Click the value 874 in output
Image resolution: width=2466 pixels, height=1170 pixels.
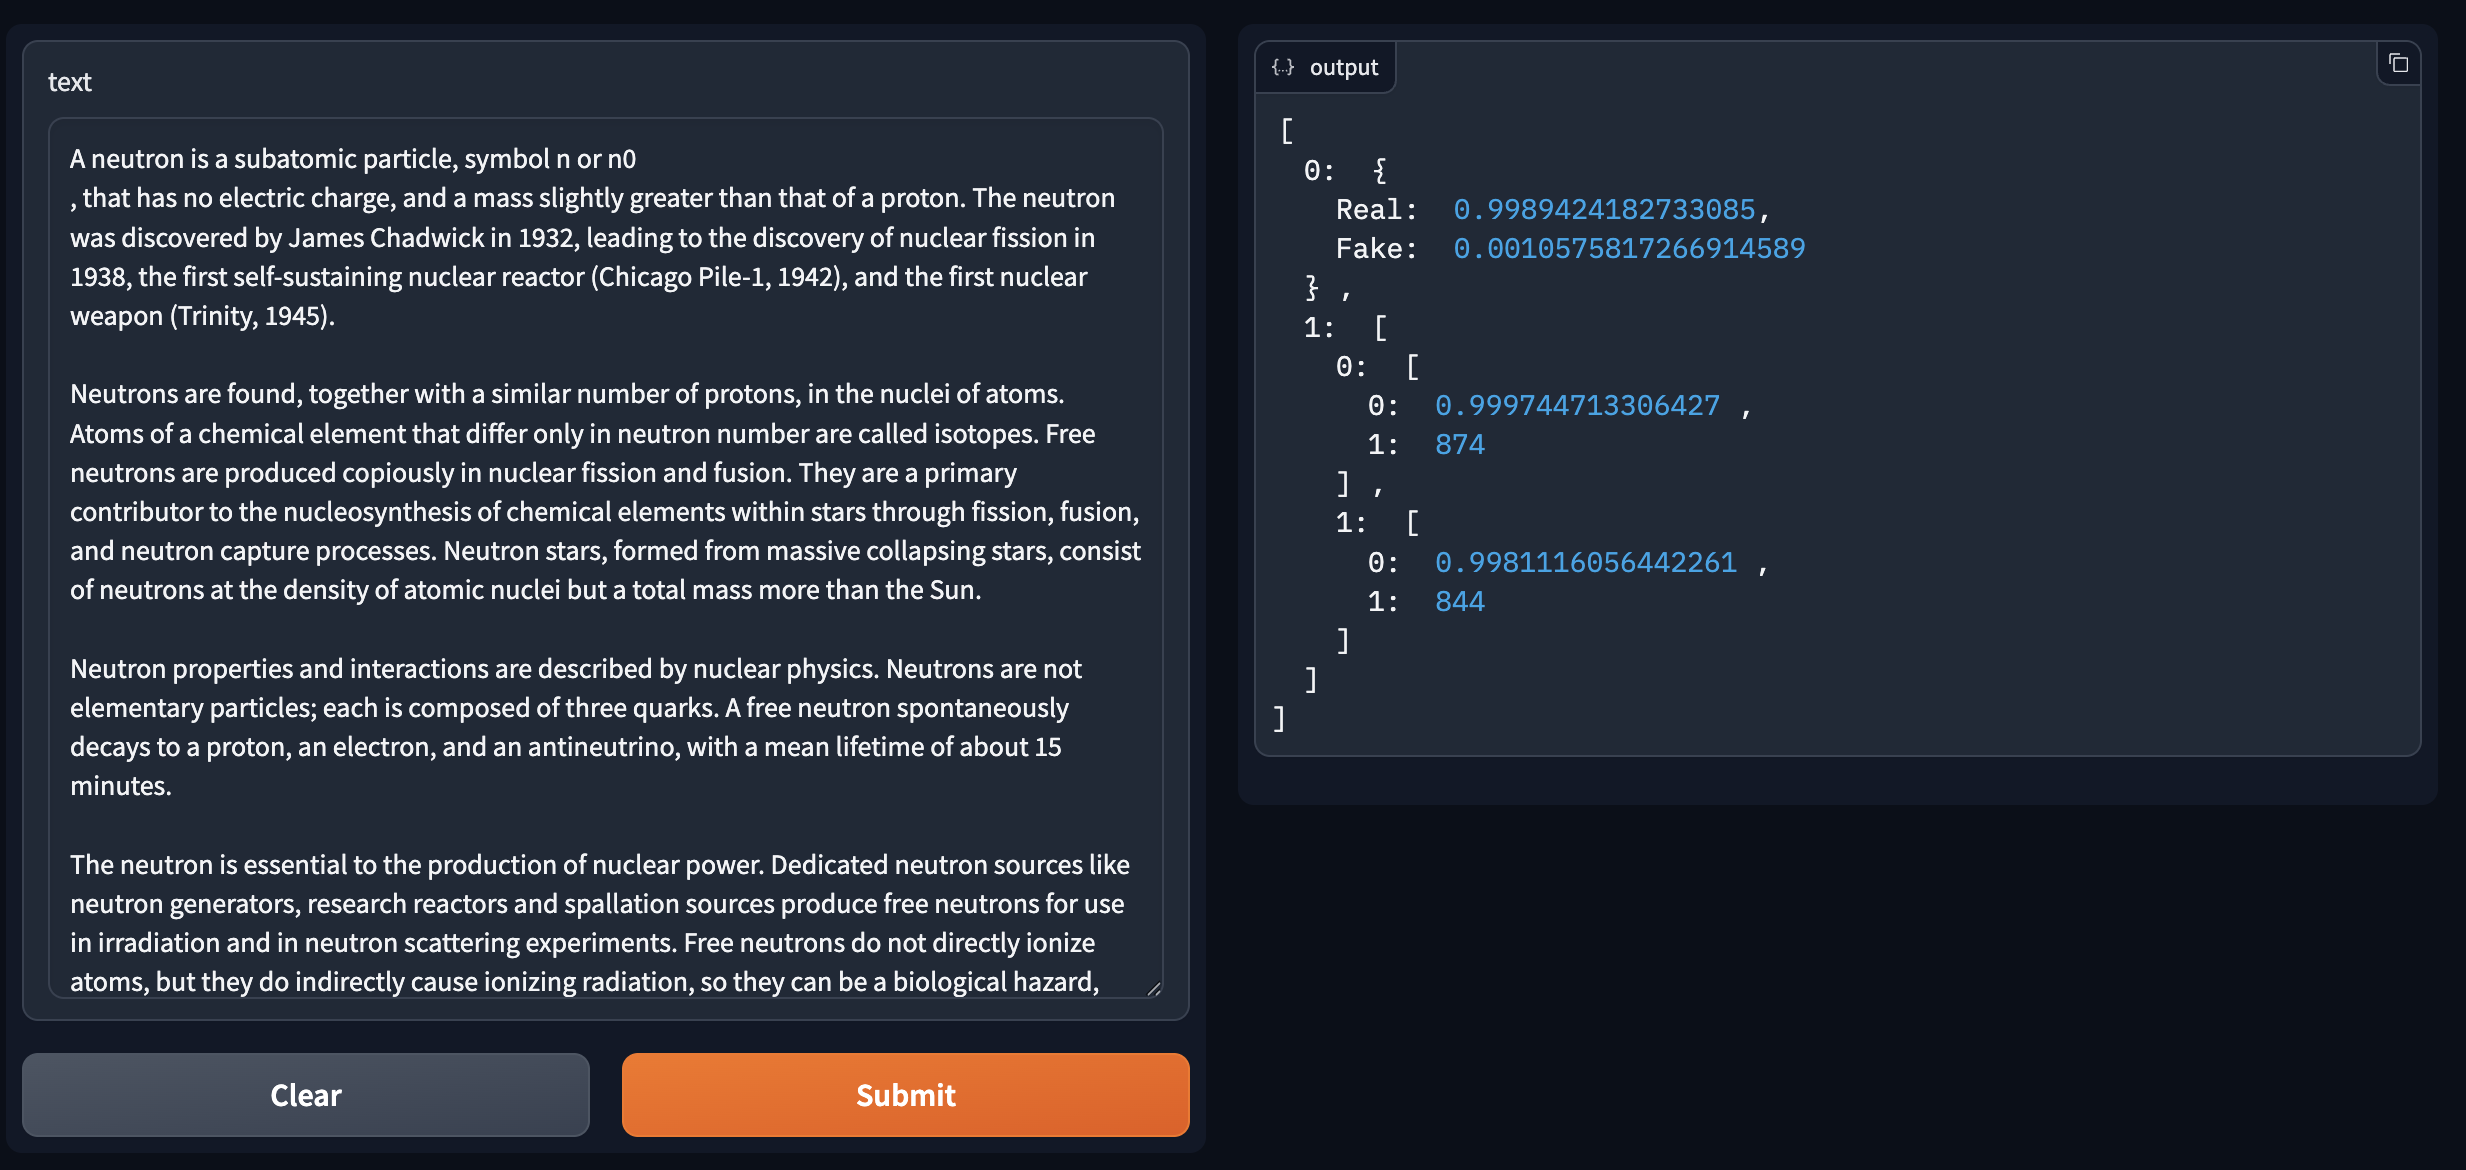coord(1460,444)
